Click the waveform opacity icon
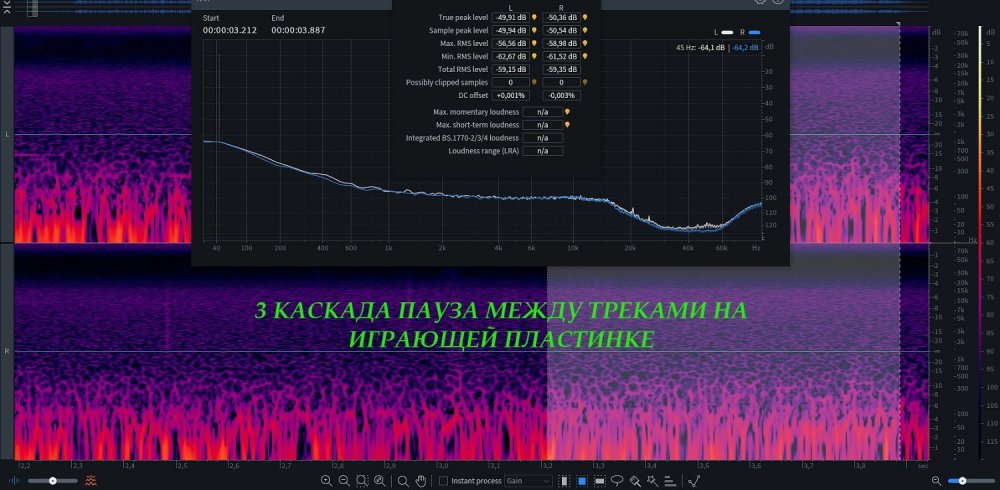Image resolution: width=1000 pixels, height=490 pixels. tap(15, 480)
